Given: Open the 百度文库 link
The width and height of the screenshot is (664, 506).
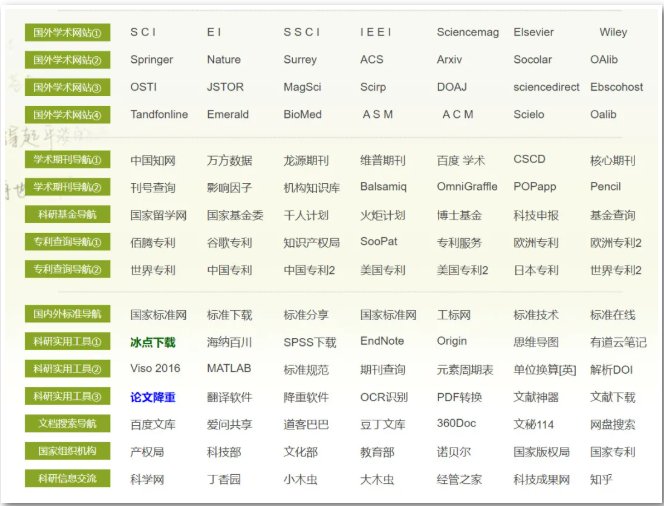Looking at the screenshot, I should [x=153, y=424].
